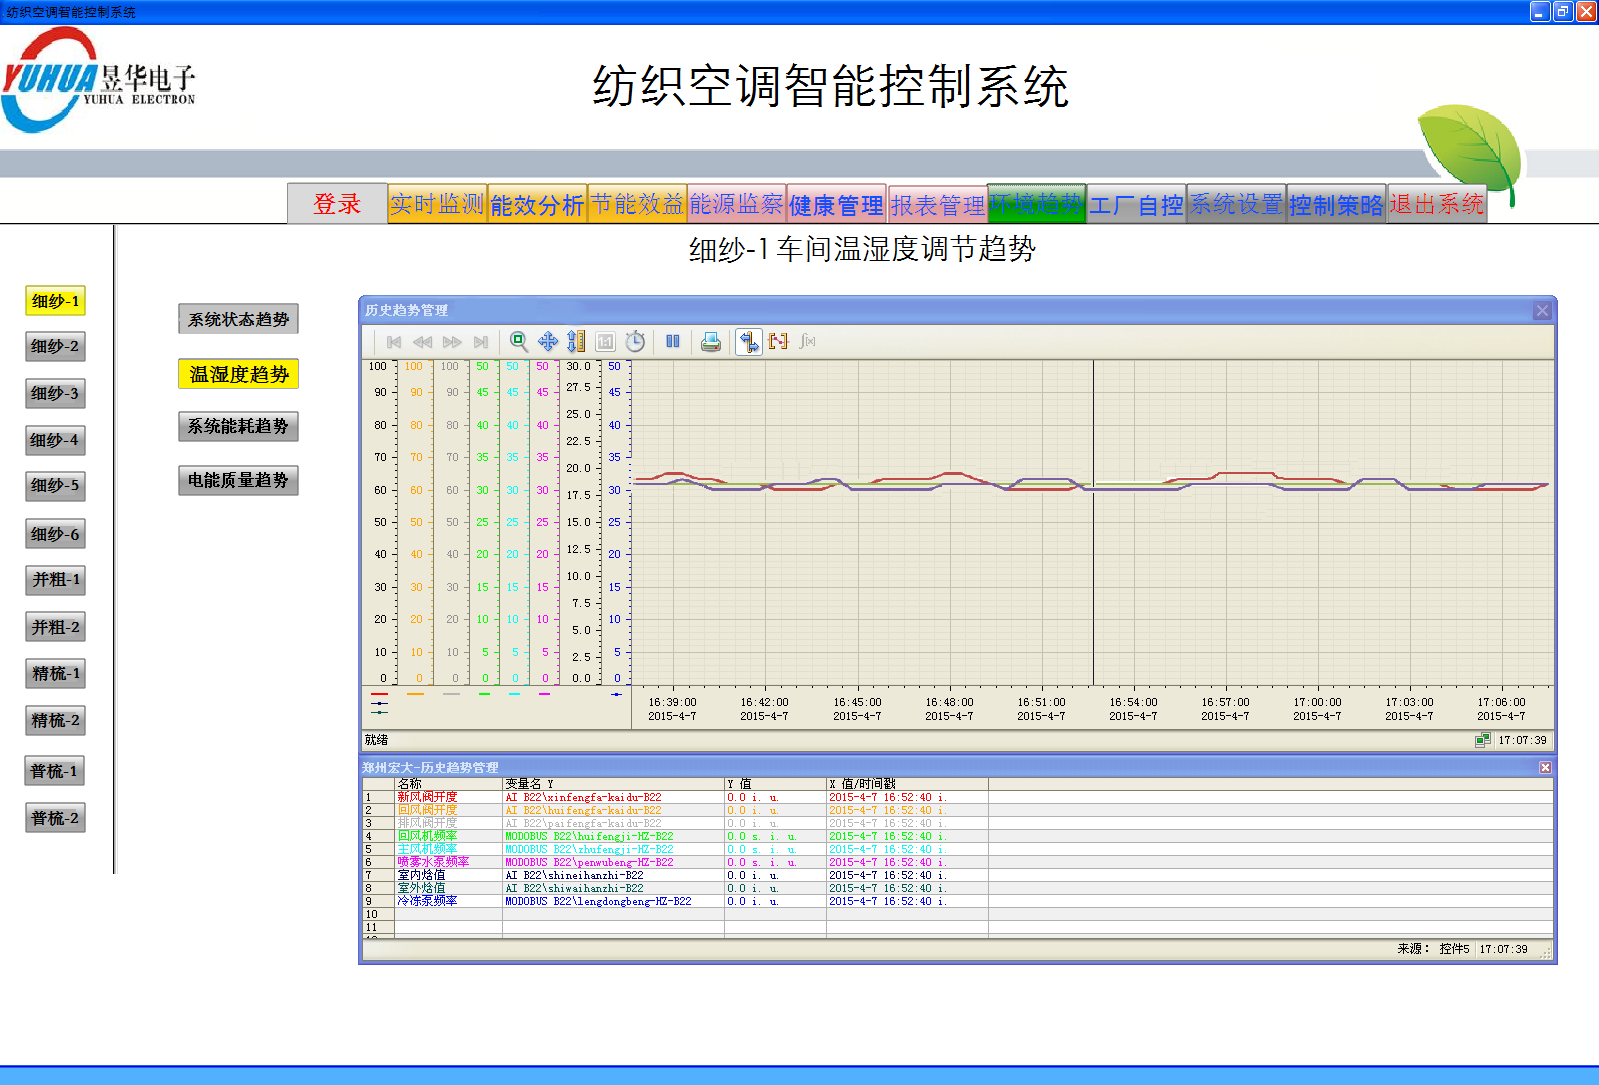Viewport: 1599px width, 1085px height.
Task: Click the vertical ruler line in chart
Action: tap(1093, 523)
